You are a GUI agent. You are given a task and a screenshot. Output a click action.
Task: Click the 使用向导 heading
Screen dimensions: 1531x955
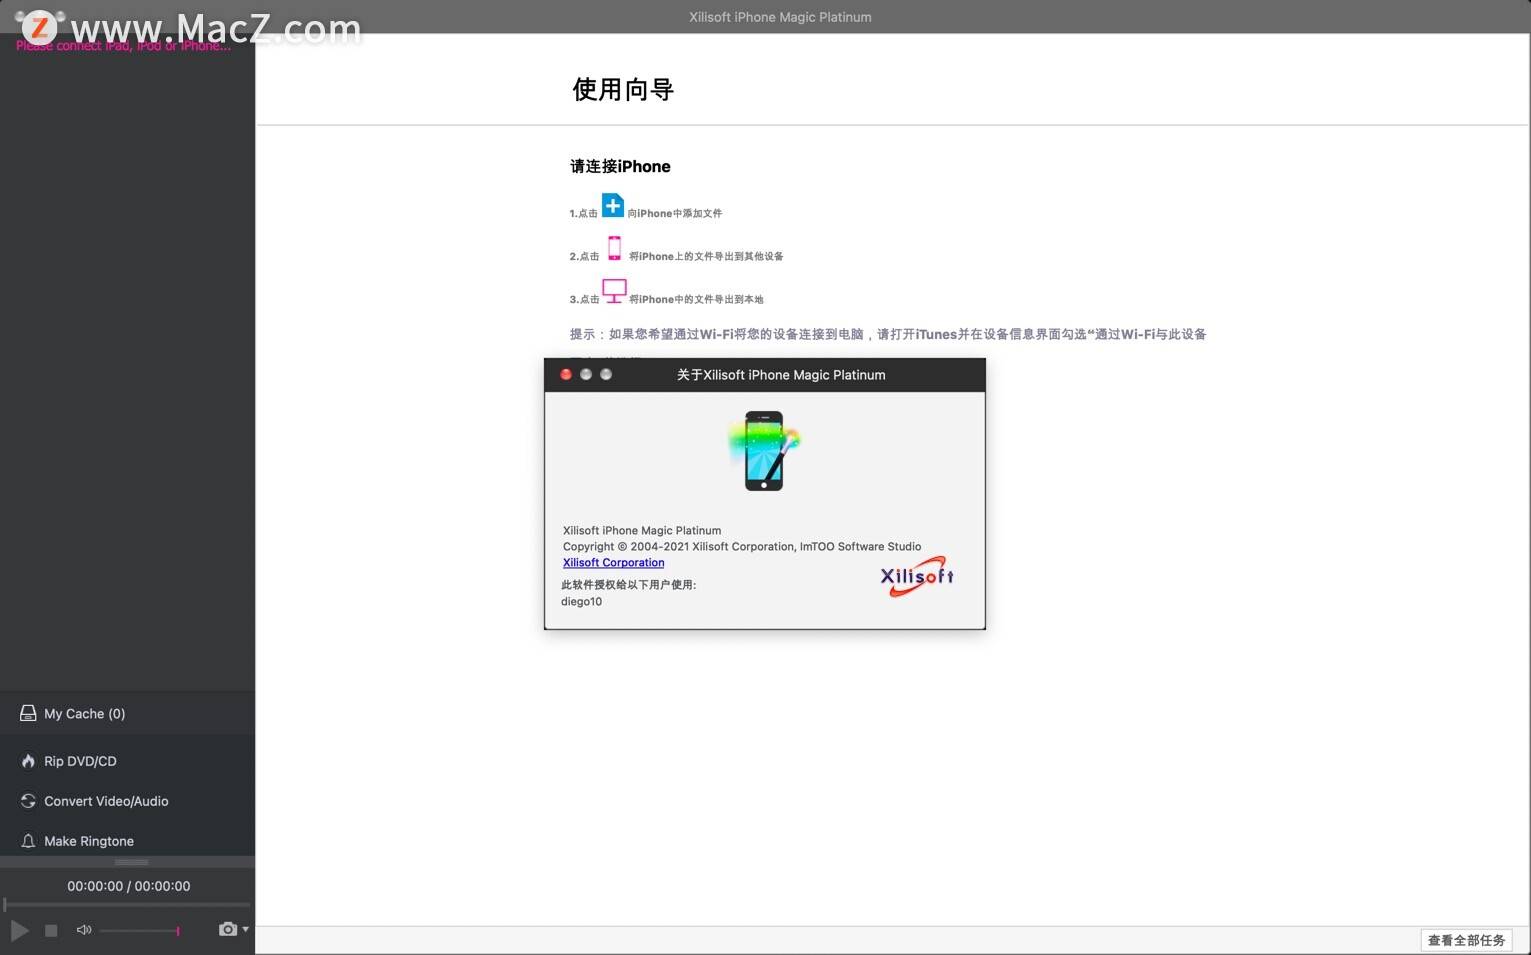coord(623,89)
